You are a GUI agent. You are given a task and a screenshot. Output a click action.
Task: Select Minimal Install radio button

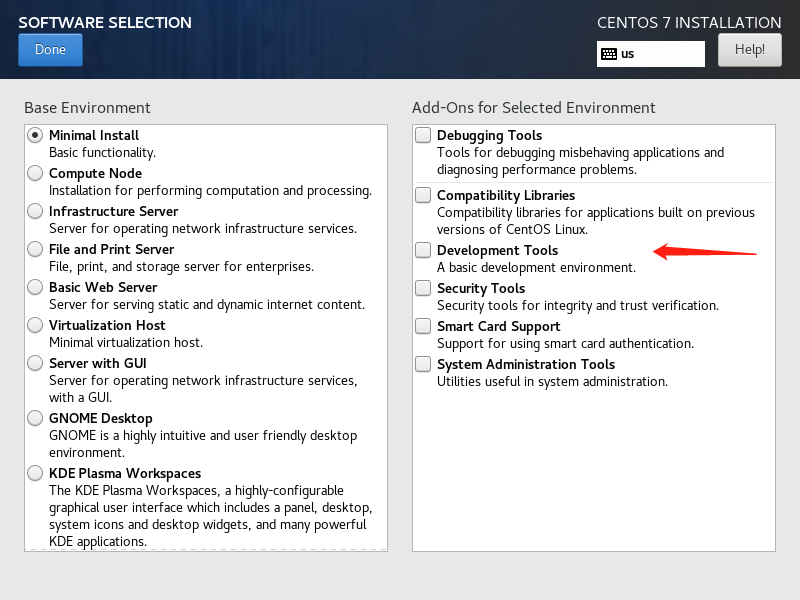click(x=35, y=135)
